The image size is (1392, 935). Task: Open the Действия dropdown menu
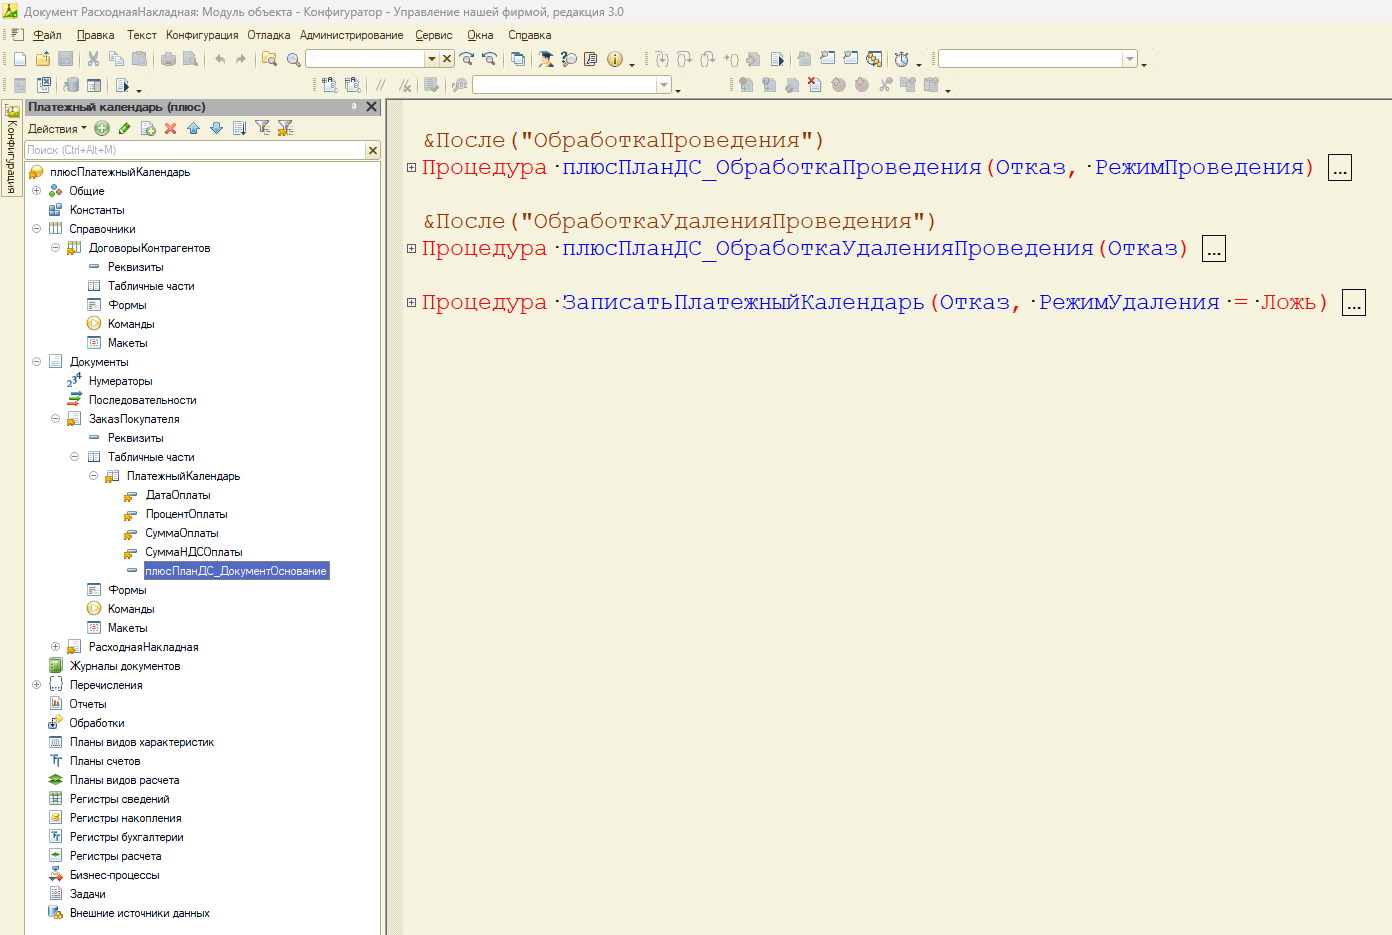57,128
